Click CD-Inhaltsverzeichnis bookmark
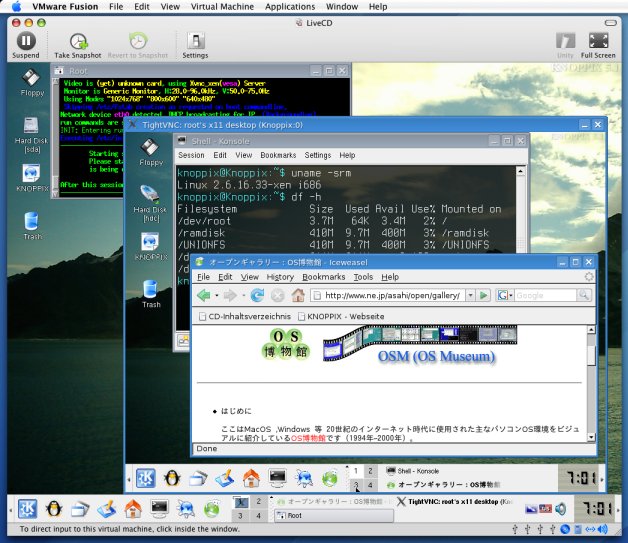Image resolution: width=628 pixels, height=543 pixels. (245, 316)
